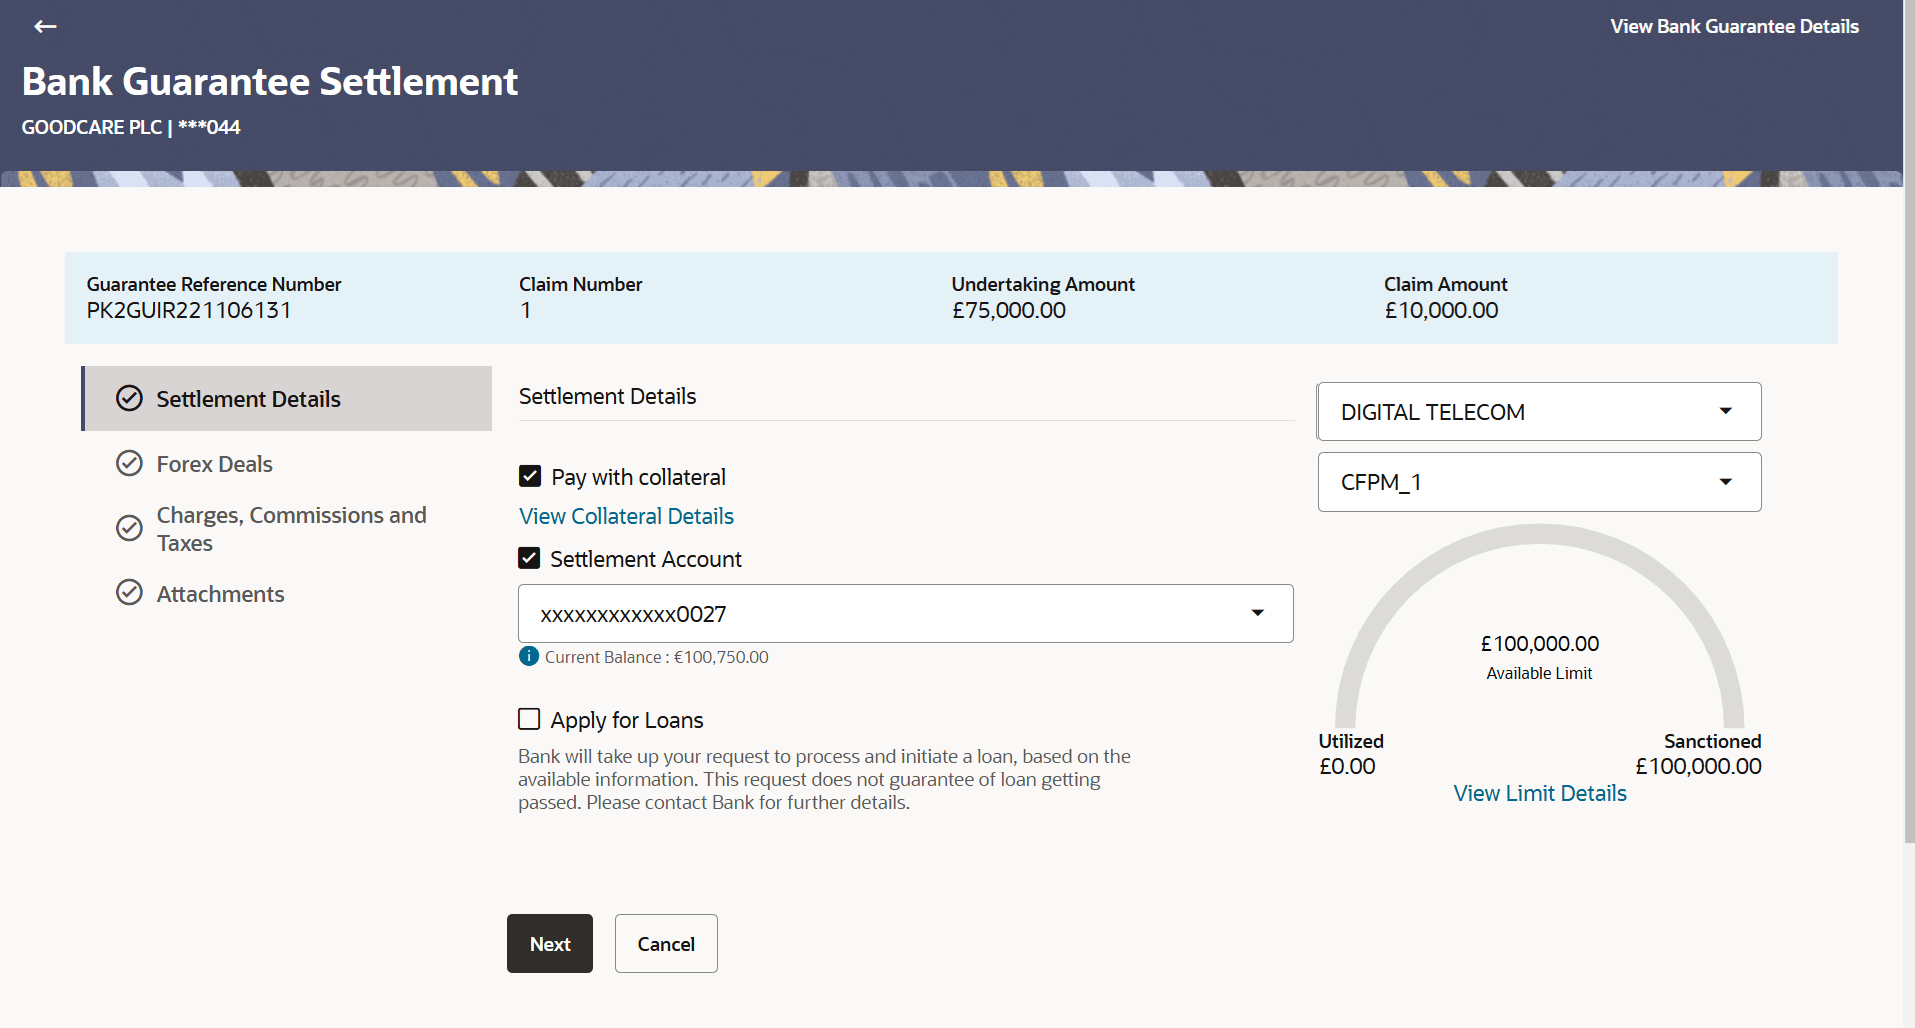
Task: Click the checkmark icon beside Settlement Details
Action: pyautogui.click(x=129, y=397)
